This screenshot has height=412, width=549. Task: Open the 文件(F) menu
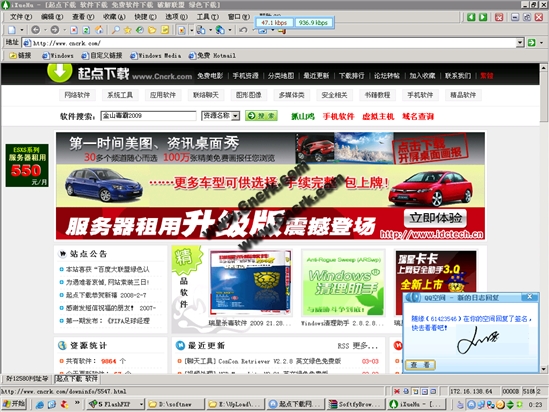tap(21, 17)
